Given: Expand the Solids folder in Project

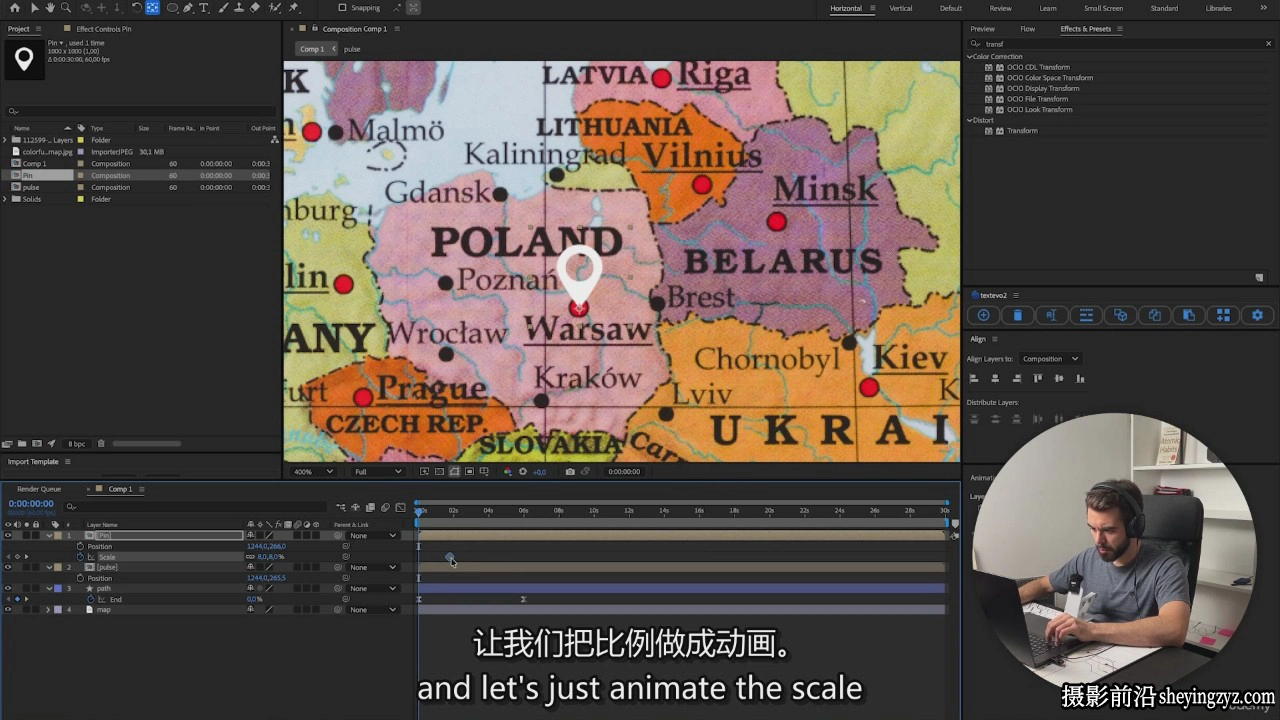Looking at the screenshot, I should tap(5, 199).
